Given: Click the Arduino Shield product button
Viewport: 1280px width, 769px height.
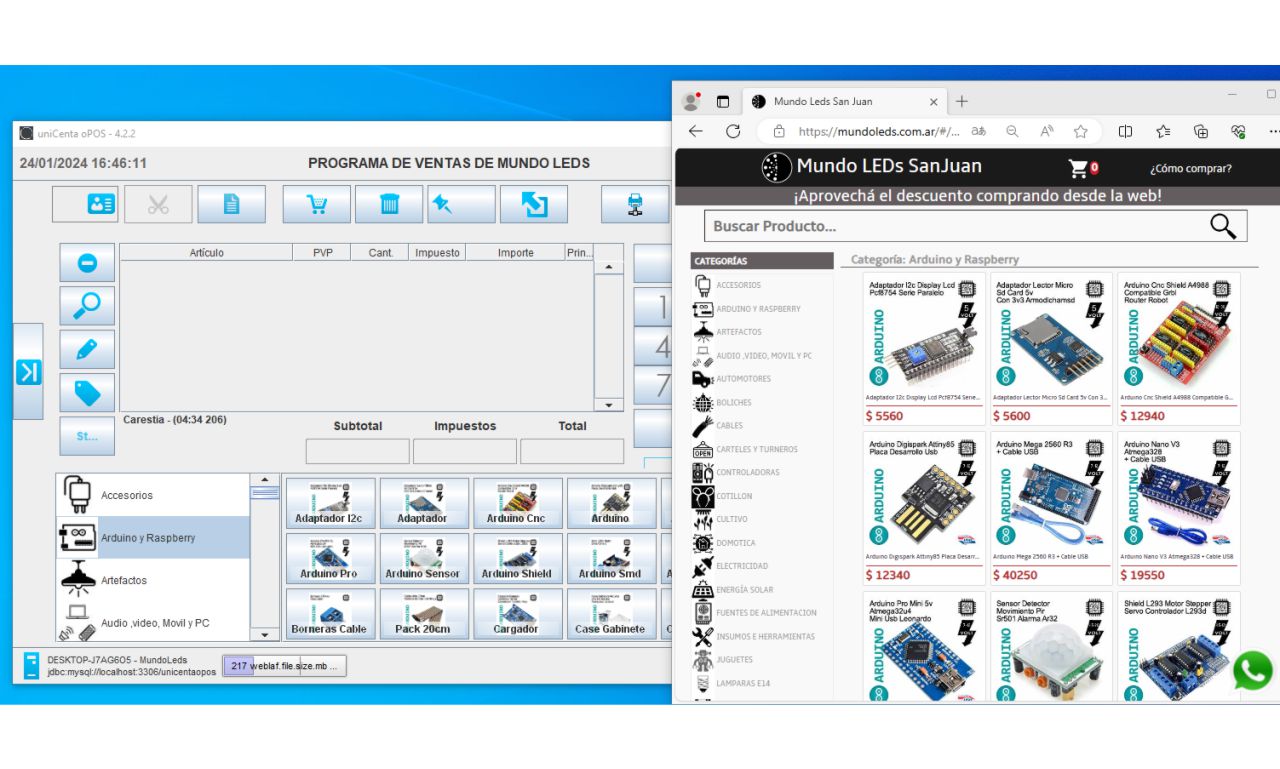Looking at the screenshot, I should [x=517, y=558].
